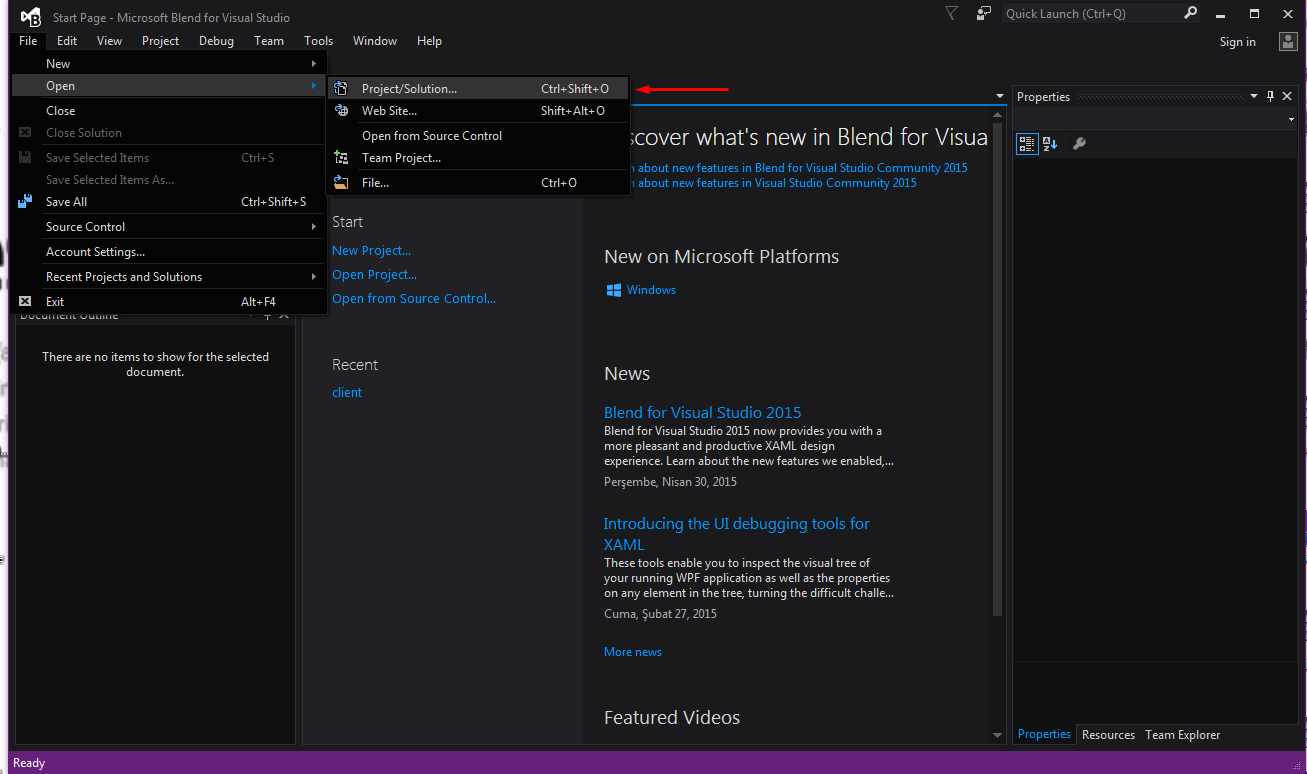Open the Blend for Visual Studio 2015 news headline

click(702, 413)
